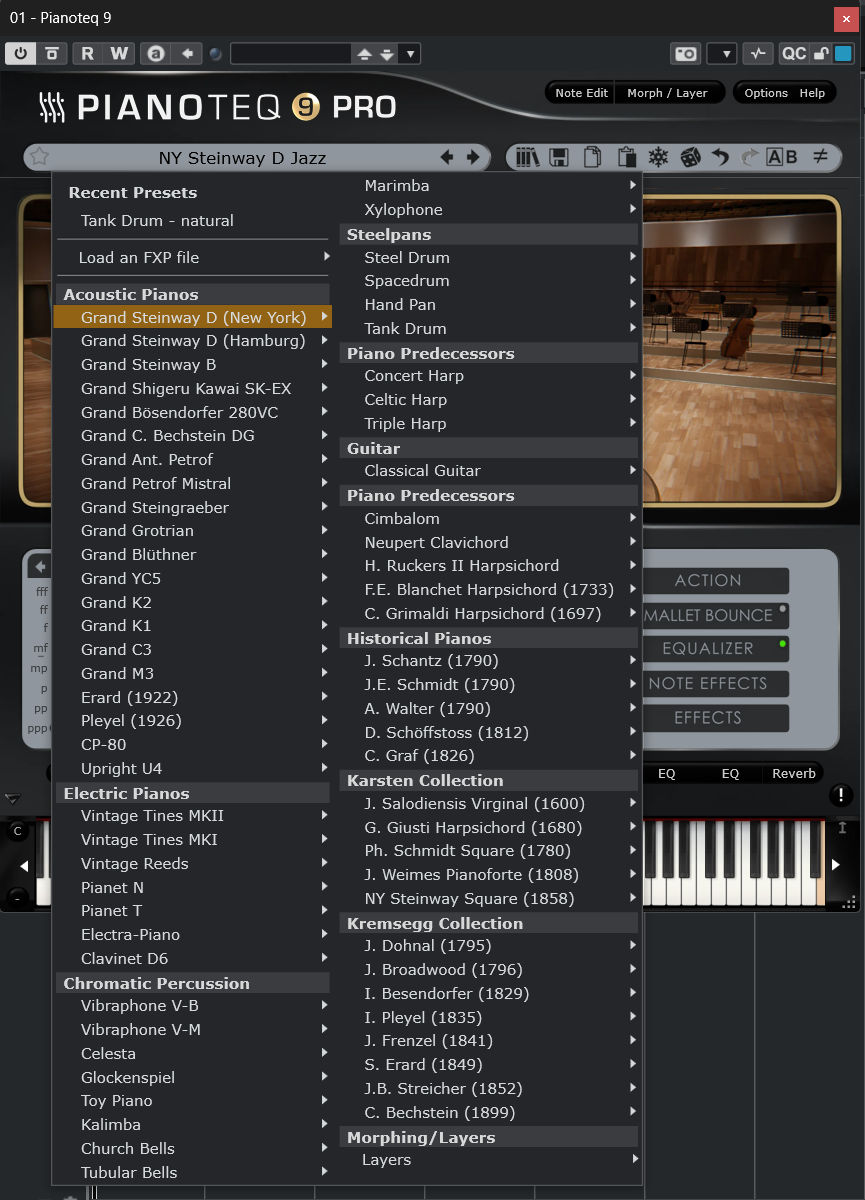Expand Grand Petrof Mistral submenu
Image resolution: width=865 pixels, height=1200 pixels.
pyautogui.click(x=192, y=483)
